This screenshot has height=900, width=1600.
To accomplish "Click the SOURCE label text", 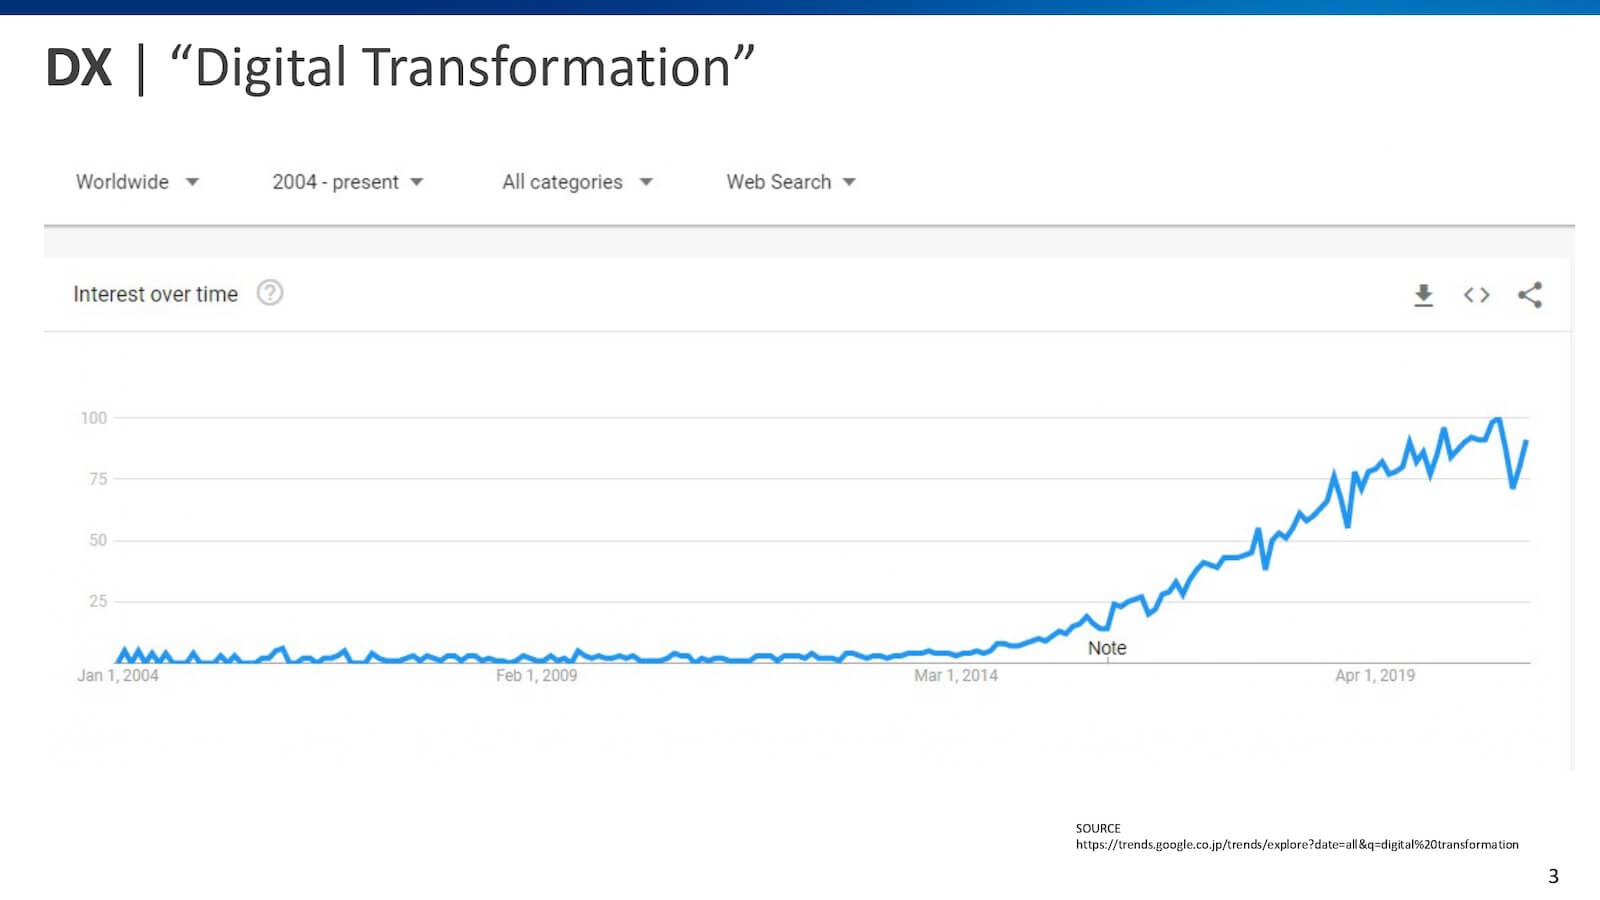I will pyautogui.click(x=1097, y=828).
